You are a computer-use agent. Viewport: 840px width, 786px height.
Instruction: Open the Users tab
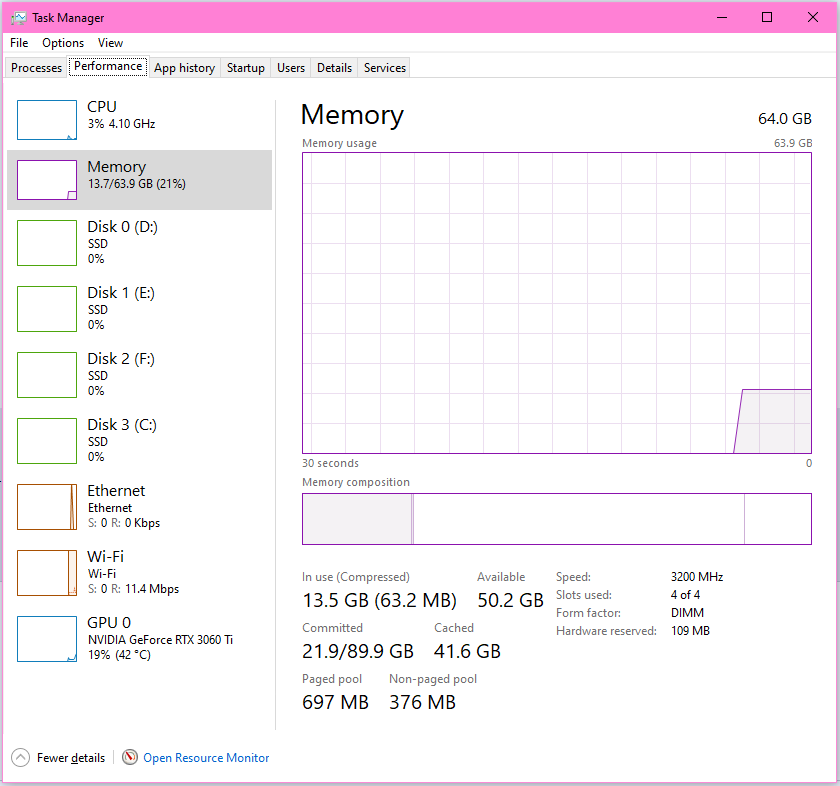pyautogui.click(x=291, y=68)
